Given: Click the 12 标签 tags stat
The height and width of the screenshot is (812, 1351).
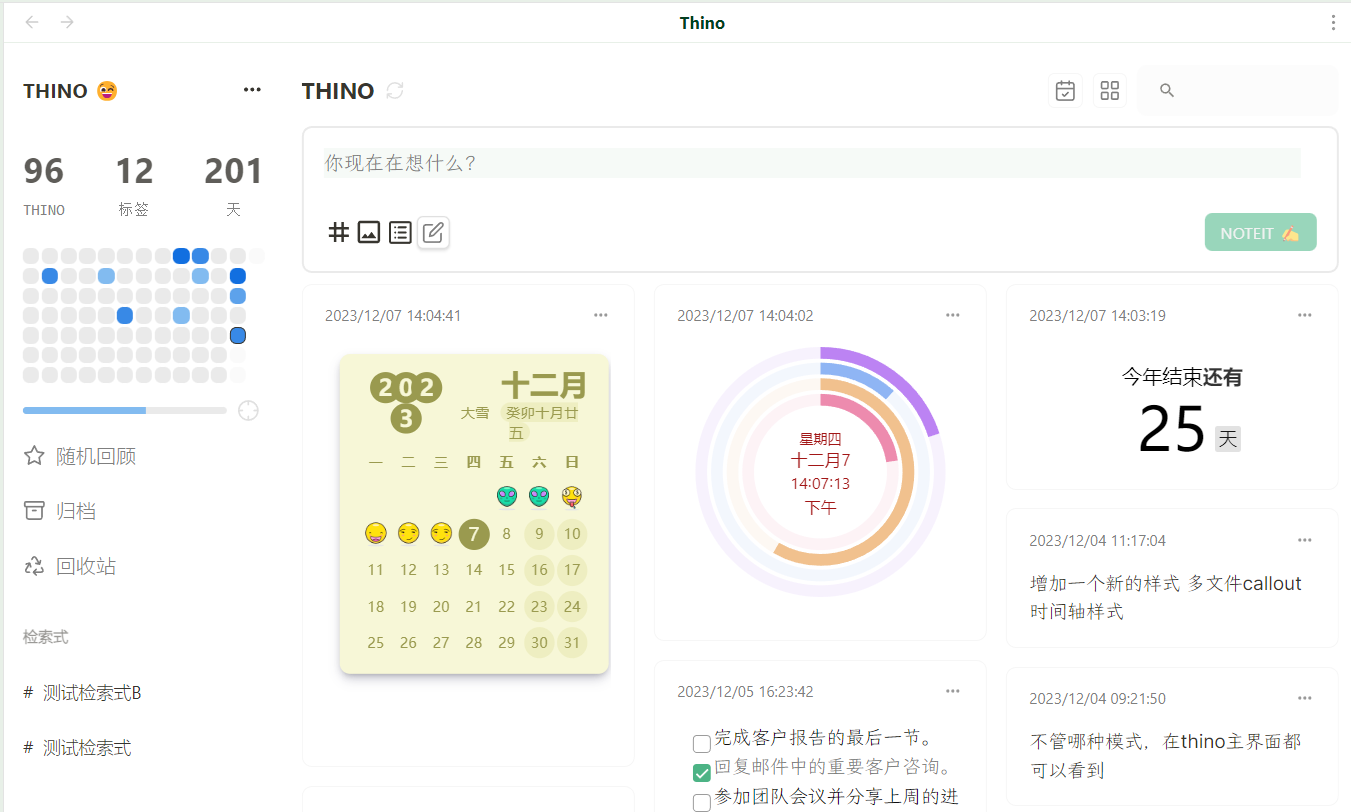Looking at the screenshot, I should coord(134,186).
